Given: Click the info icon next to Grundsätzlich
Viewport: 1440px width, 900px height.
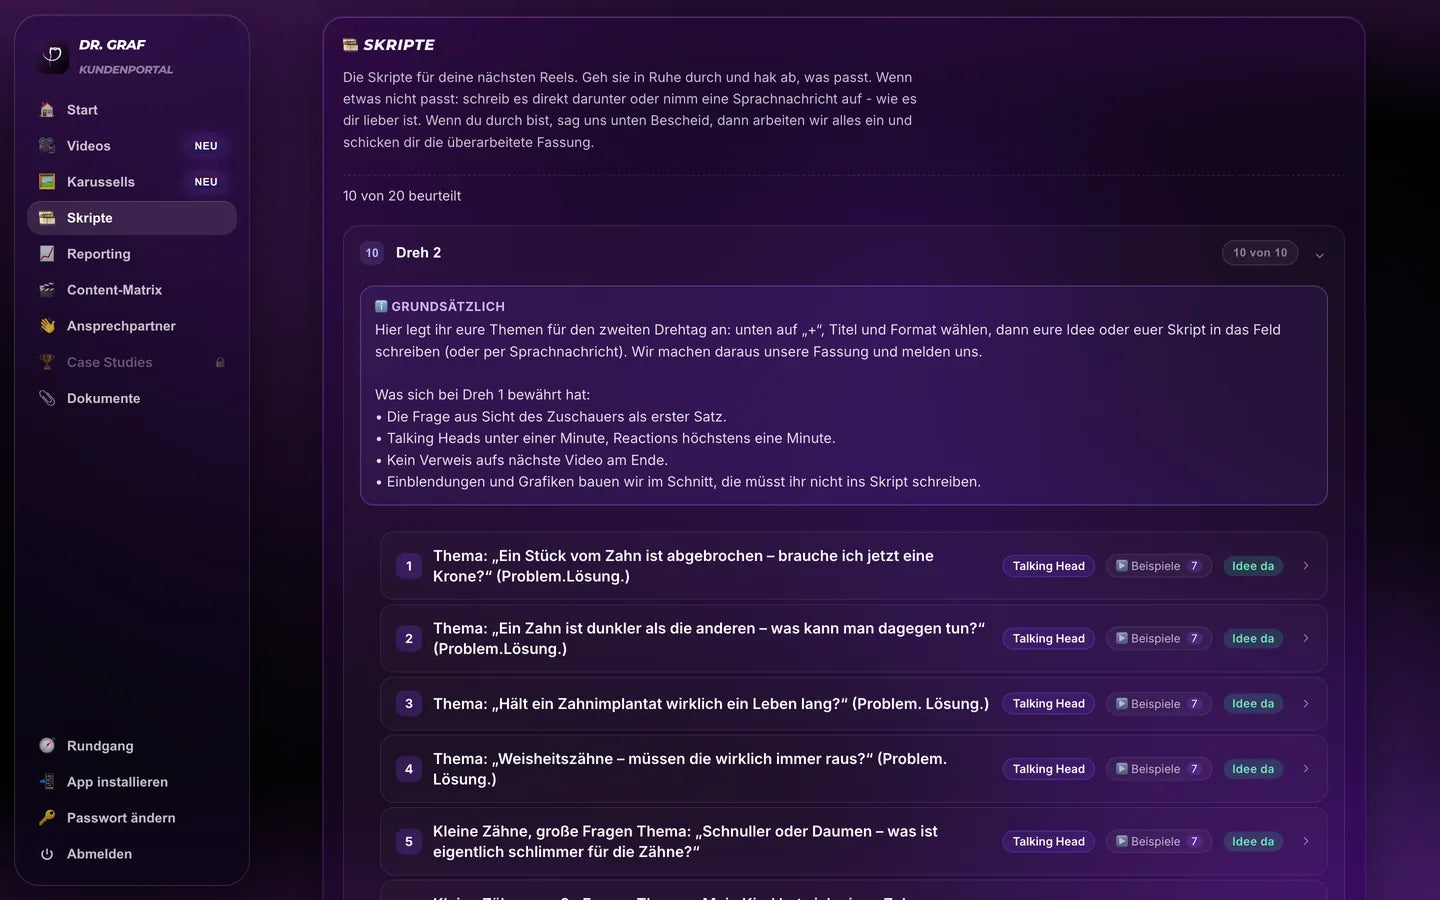Looking at the screenshot, I should pos(381,306).
